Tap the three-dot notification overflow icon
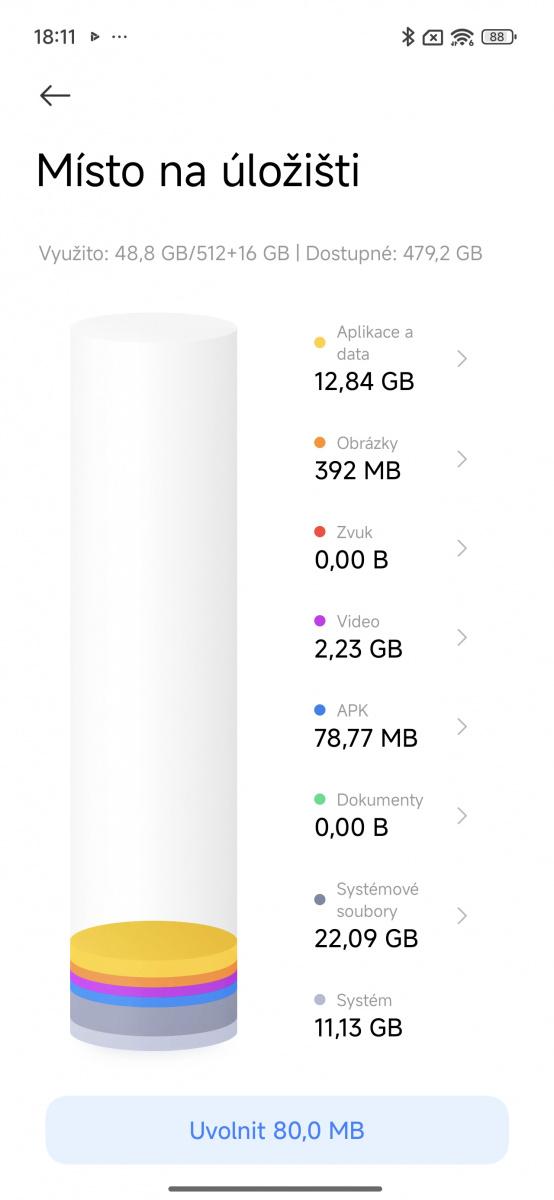The image size is (554, 1200). [119, 37]
